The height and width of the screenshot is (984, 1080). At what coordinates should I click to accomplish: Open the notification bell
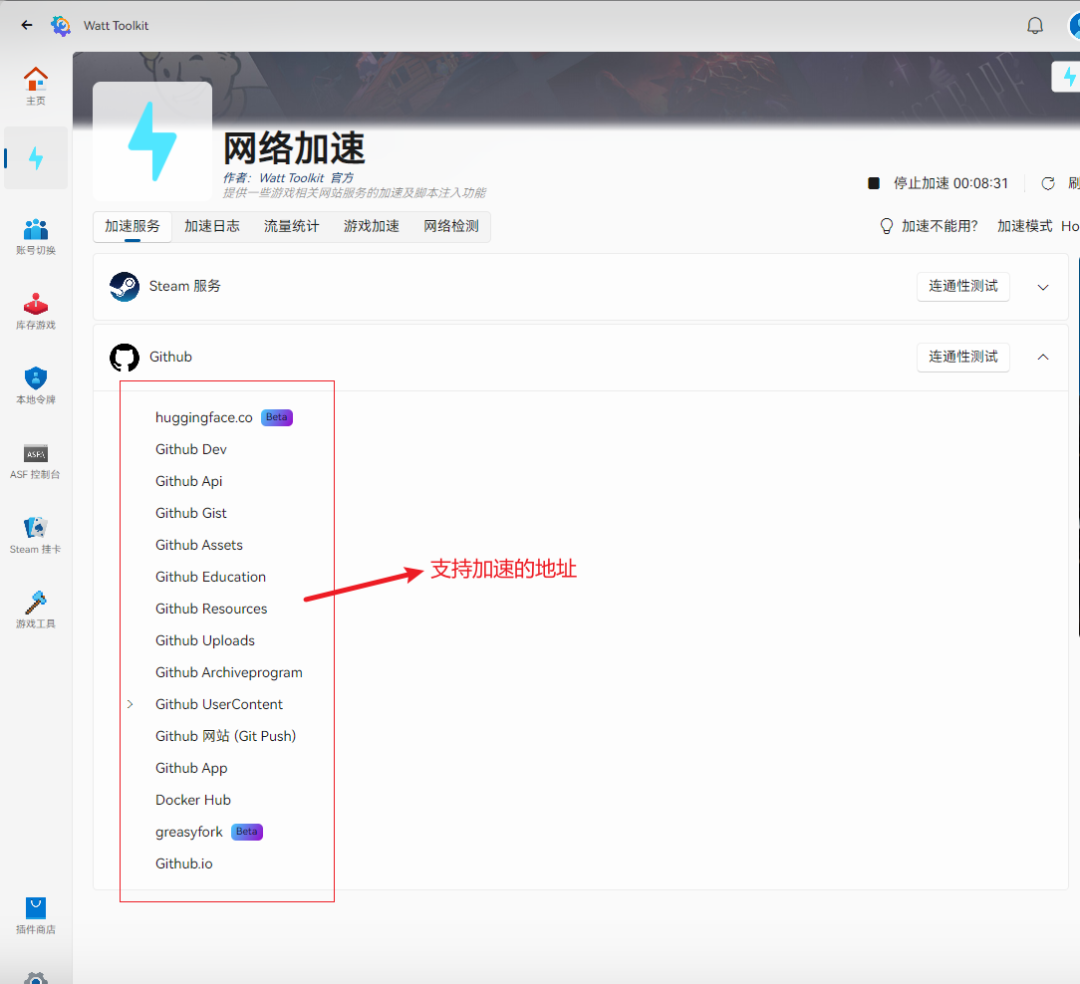click(x=1035, y=25)
